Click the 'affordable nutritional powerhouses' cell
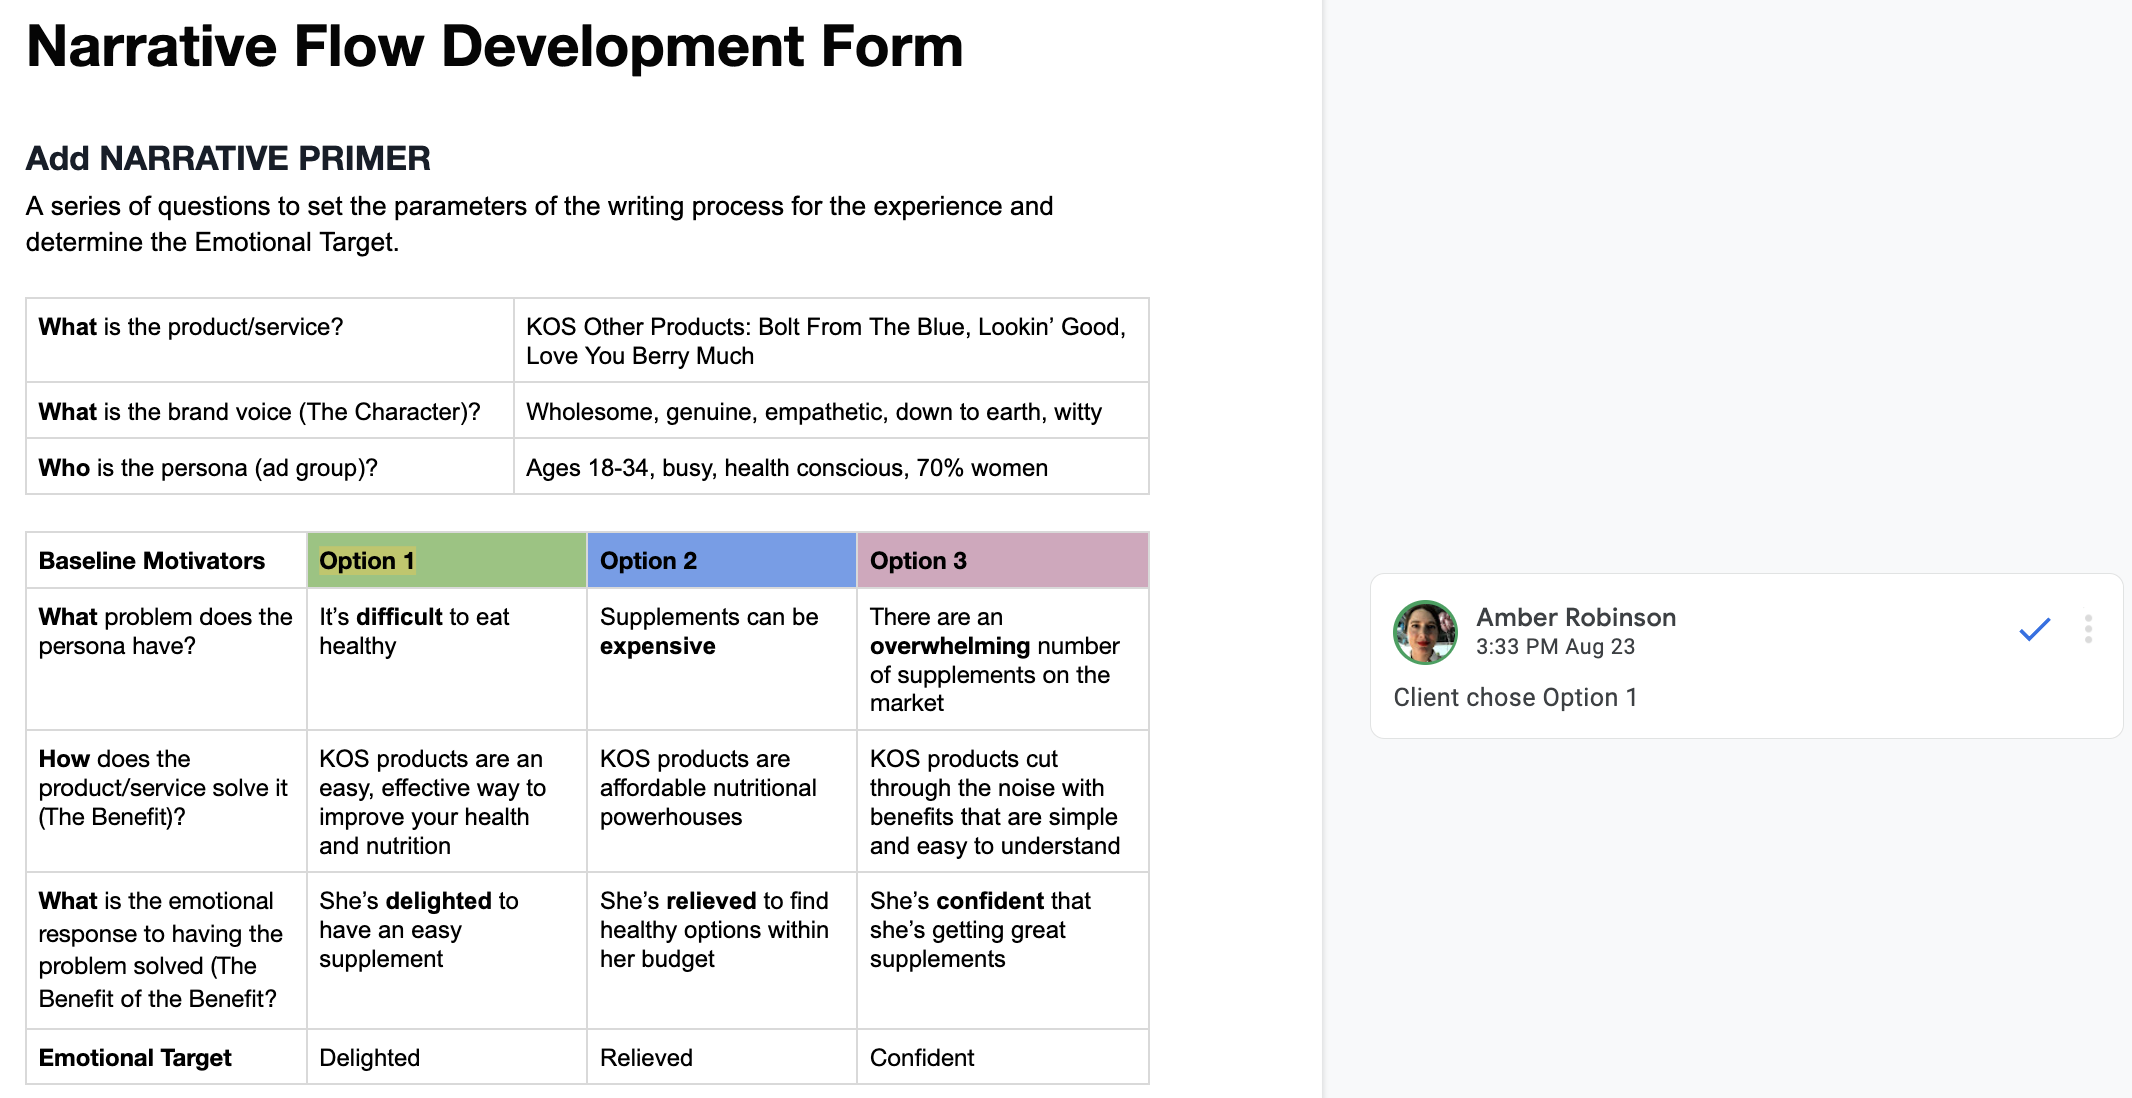 (x=721, y=801)
